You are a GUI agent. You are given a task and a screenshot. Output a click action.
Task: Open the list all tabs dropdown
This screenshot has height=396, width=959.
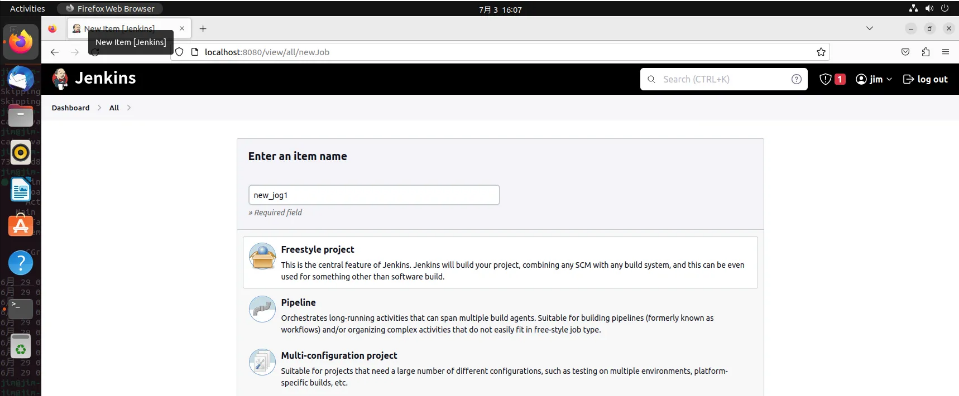click(x=870, y=29)
